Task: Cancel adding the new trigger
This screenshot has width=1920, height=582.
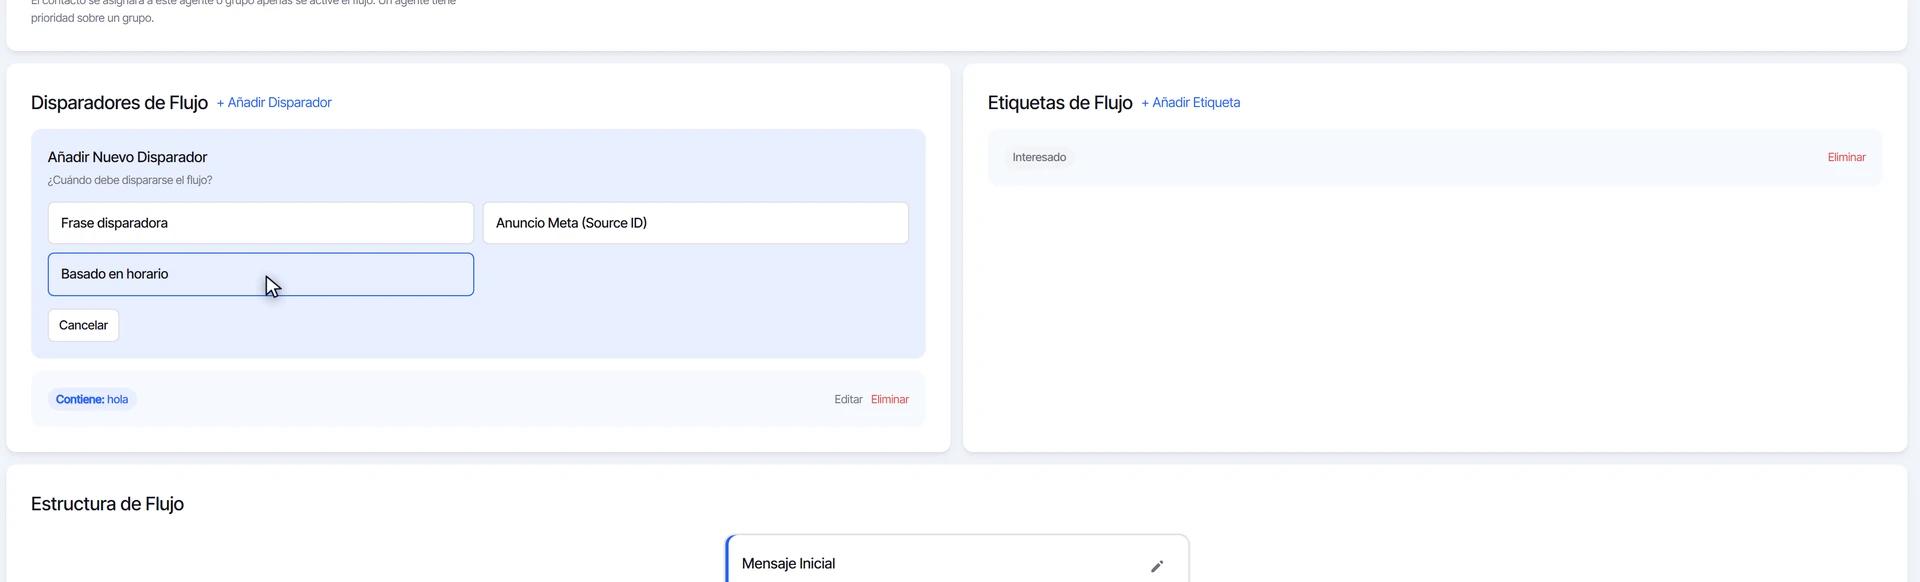Action: point(83,325)
